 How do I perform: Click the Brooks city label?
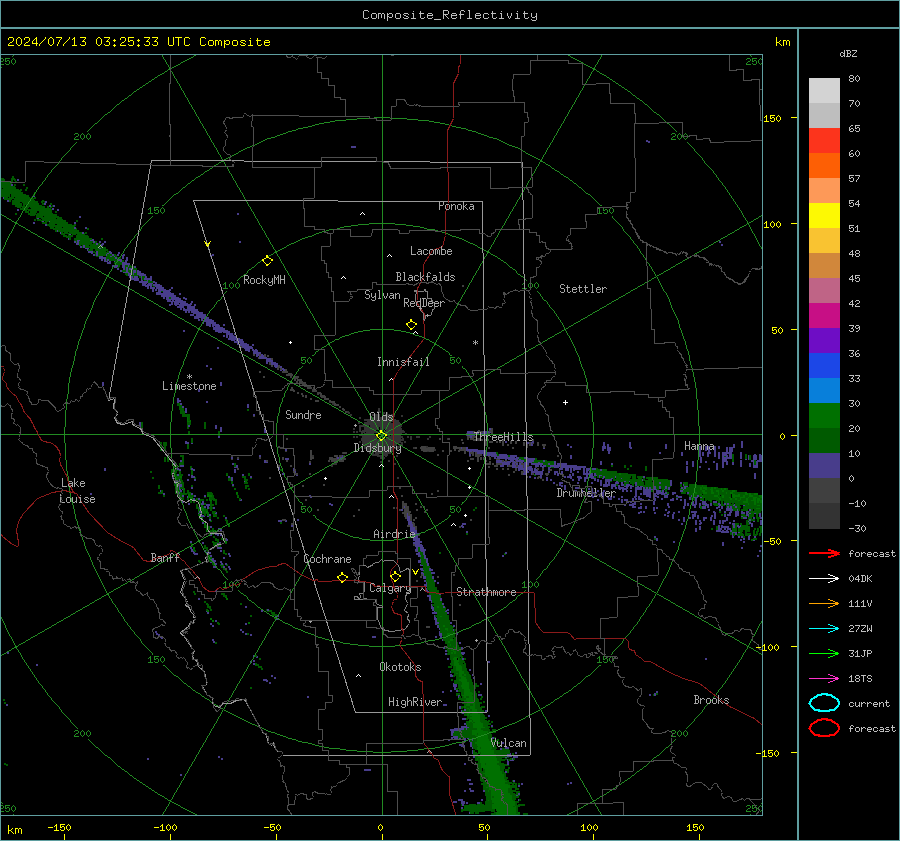pyautogui.click(x=711, y=700)
